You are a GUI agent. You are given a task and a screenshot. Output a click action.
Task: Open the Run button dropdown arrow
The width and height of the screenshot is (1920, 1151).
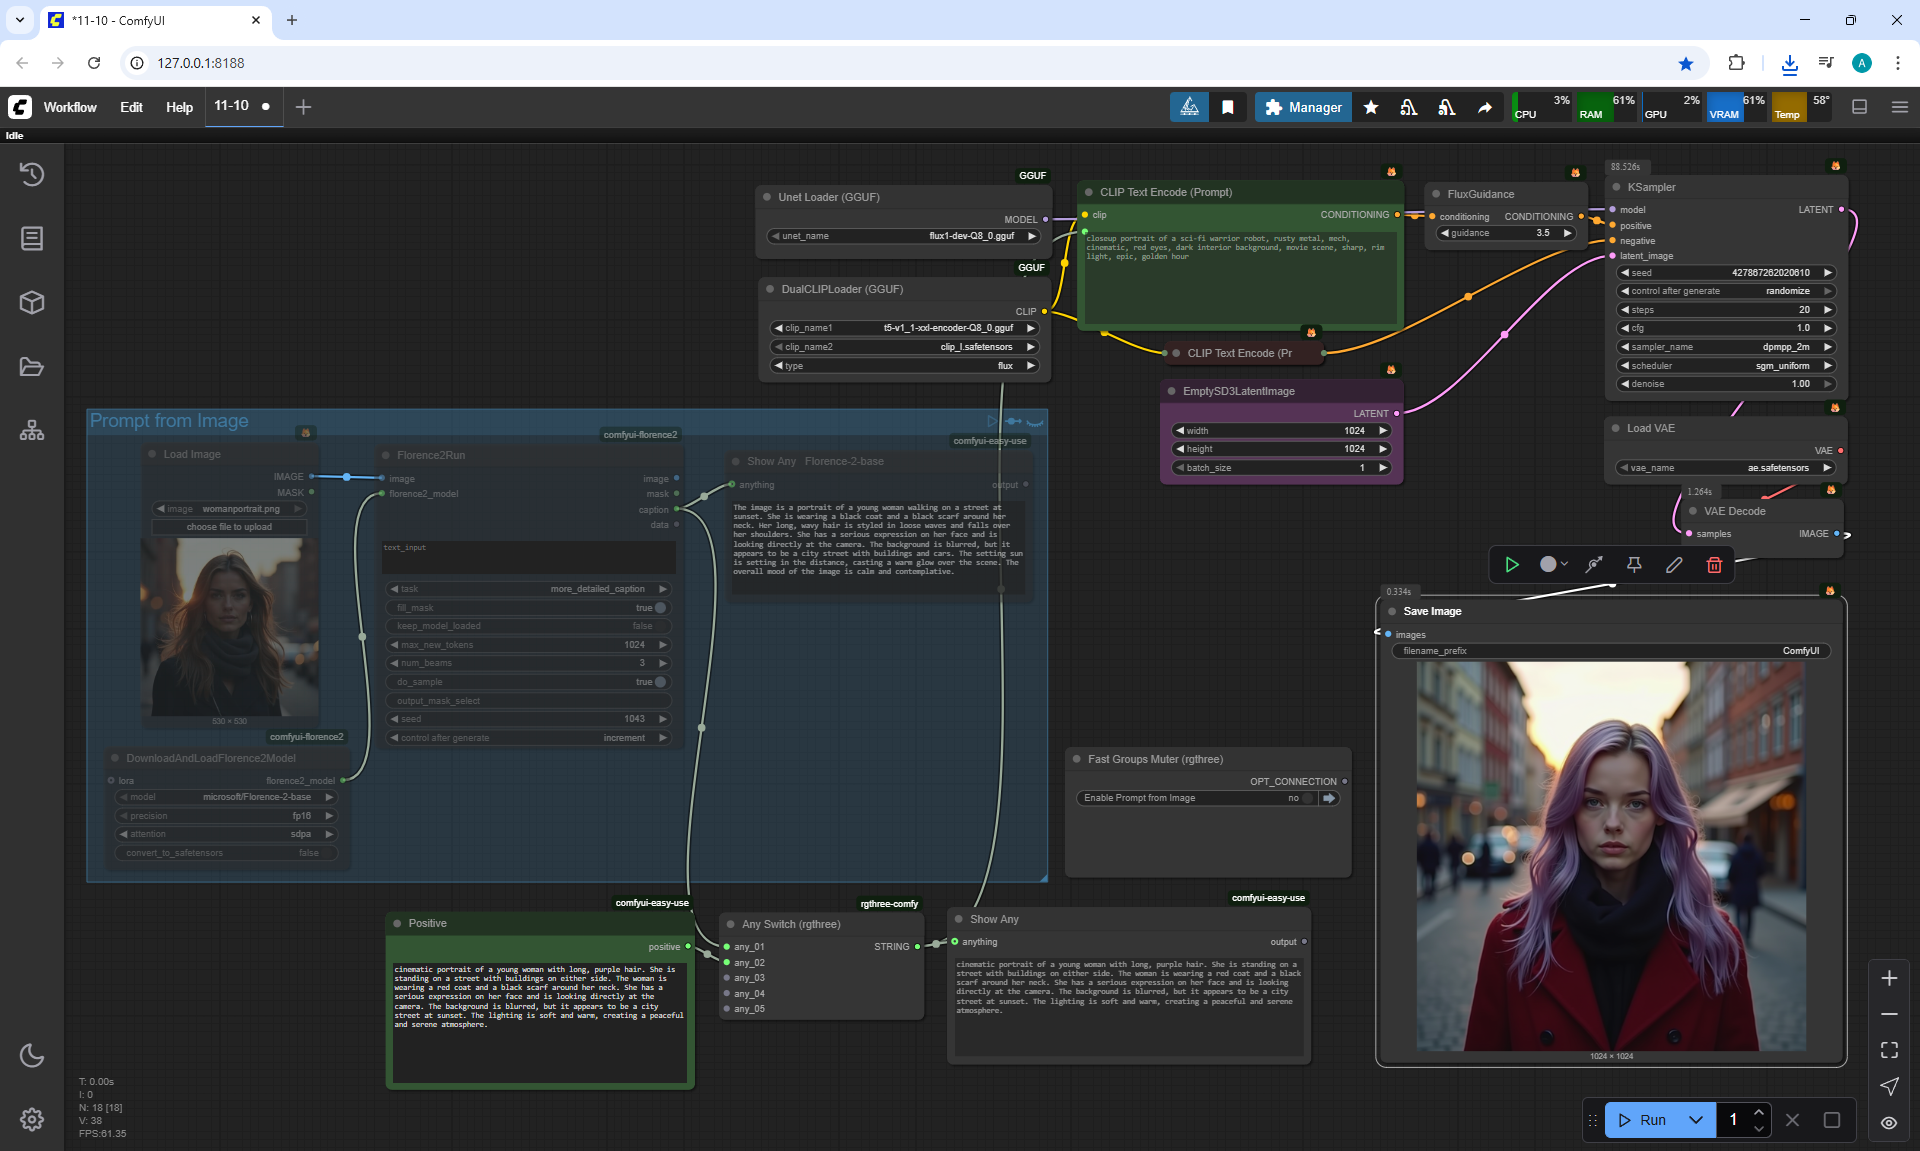(x=1696, y=1120)
